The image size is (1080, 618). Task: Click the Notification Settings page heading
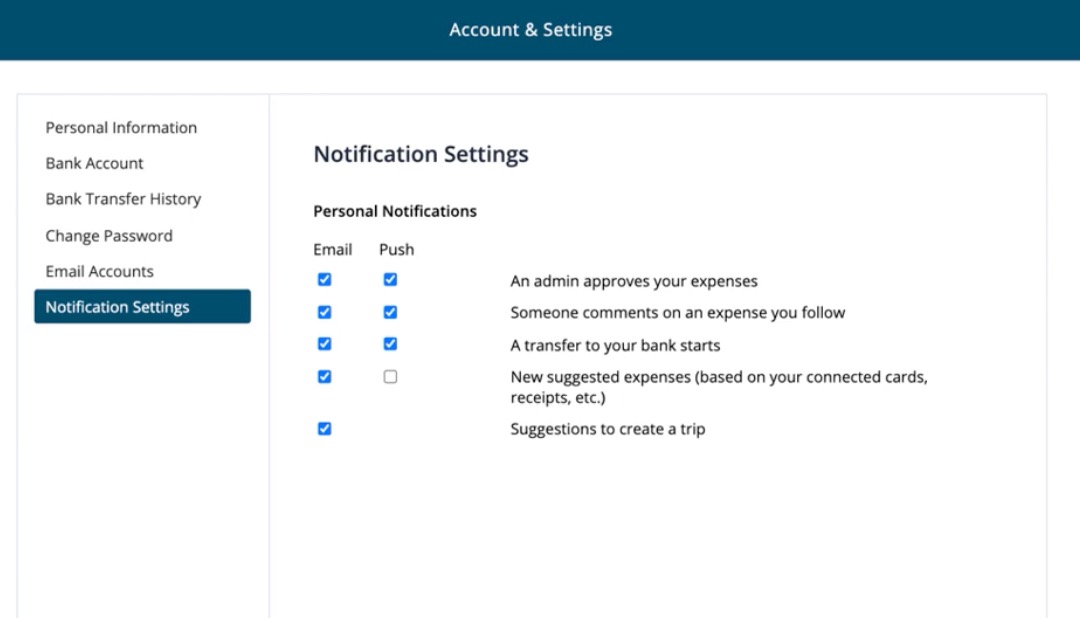click(x=420, y=154)
